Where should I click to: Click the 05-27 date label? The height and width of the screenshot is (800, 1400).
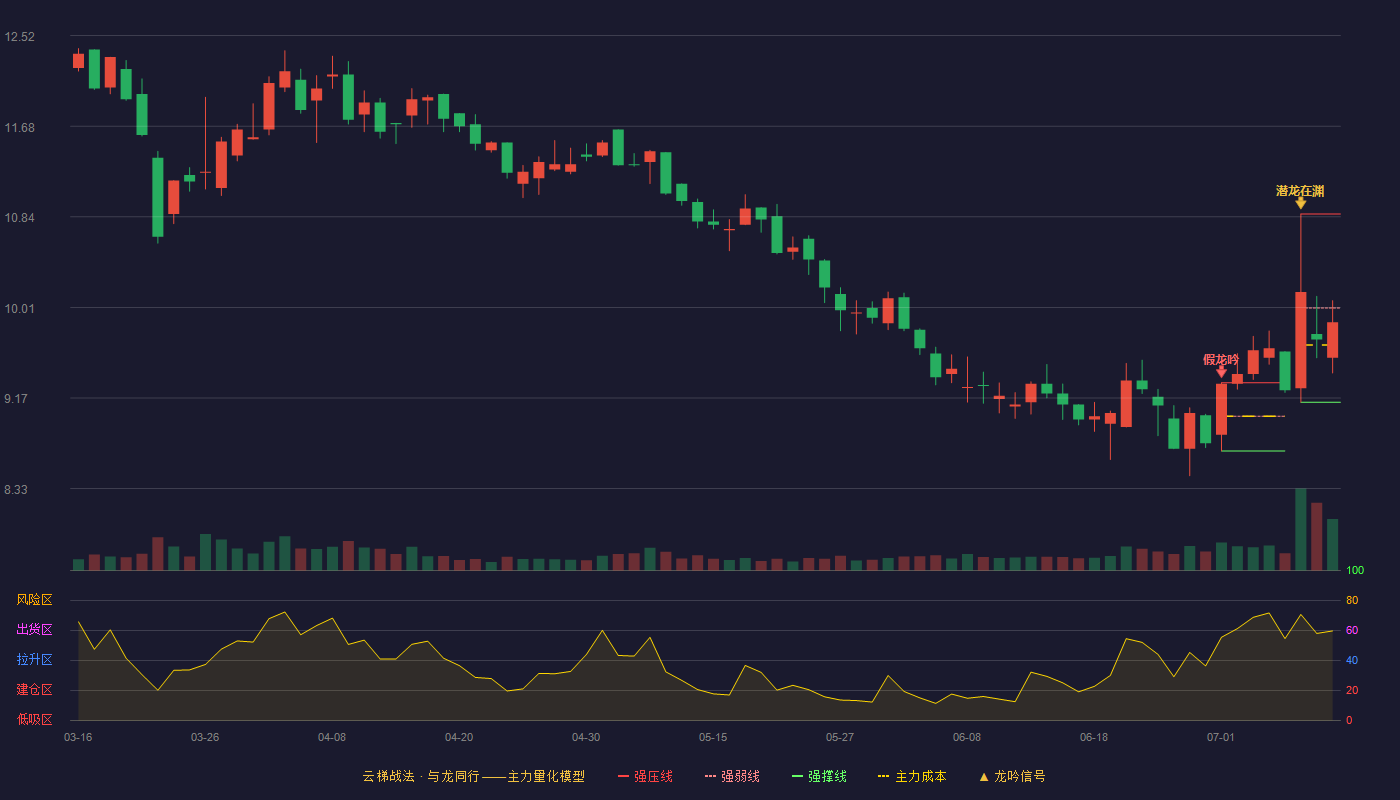[x=840, y=737]
